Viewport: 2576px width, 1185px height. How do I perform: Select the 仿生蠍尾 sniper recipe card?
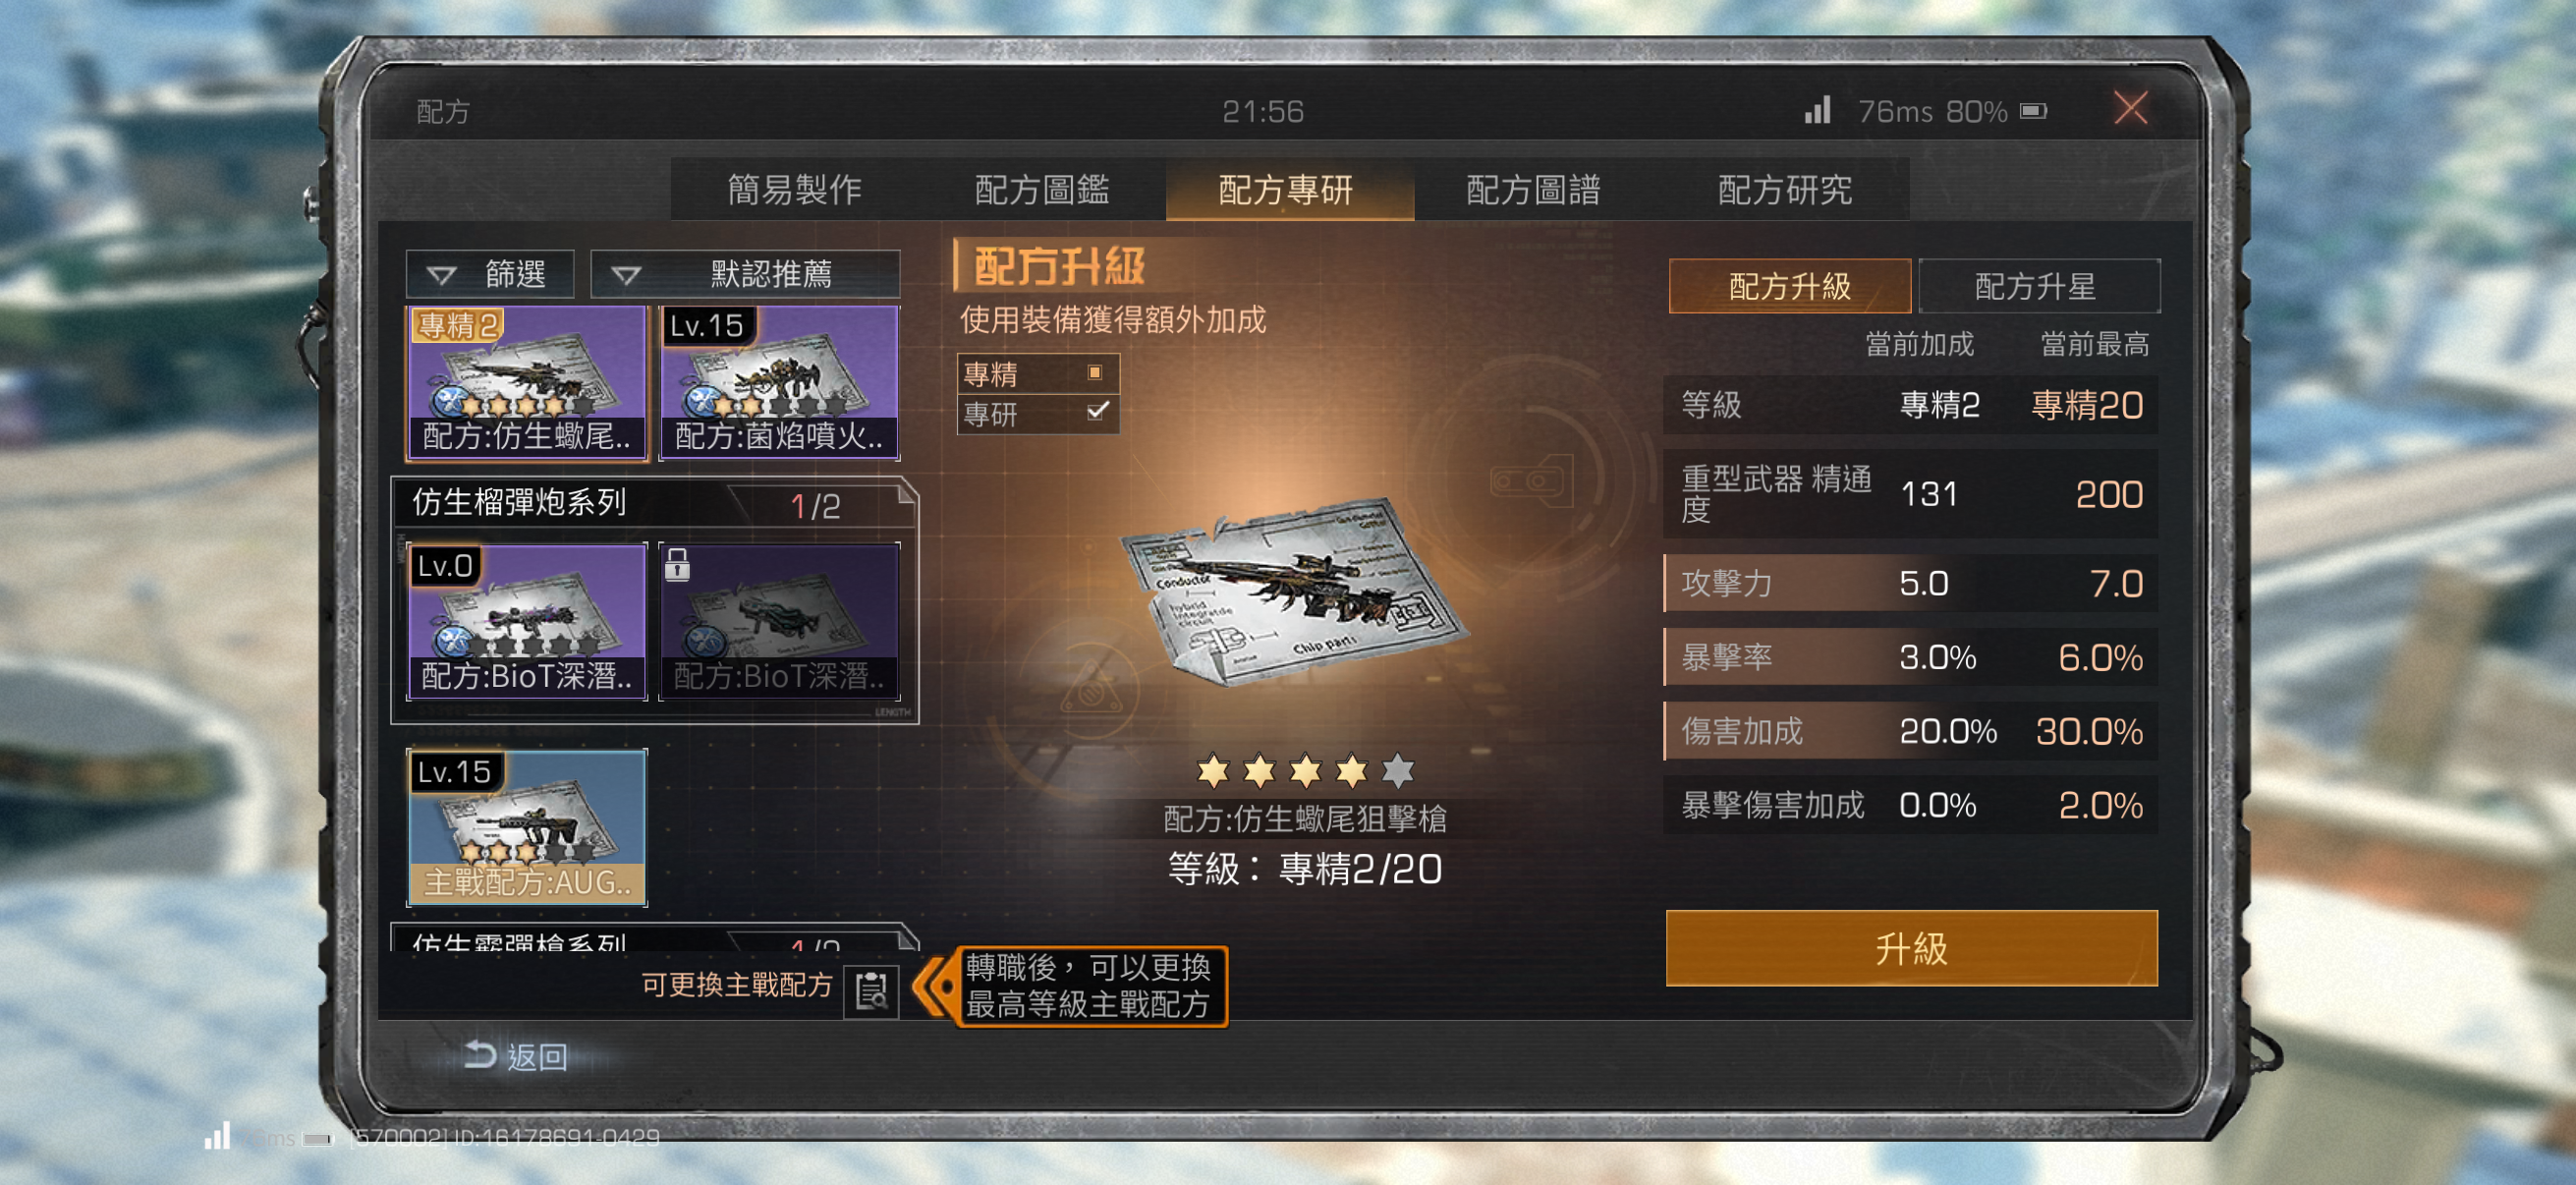tap(526, 383)
